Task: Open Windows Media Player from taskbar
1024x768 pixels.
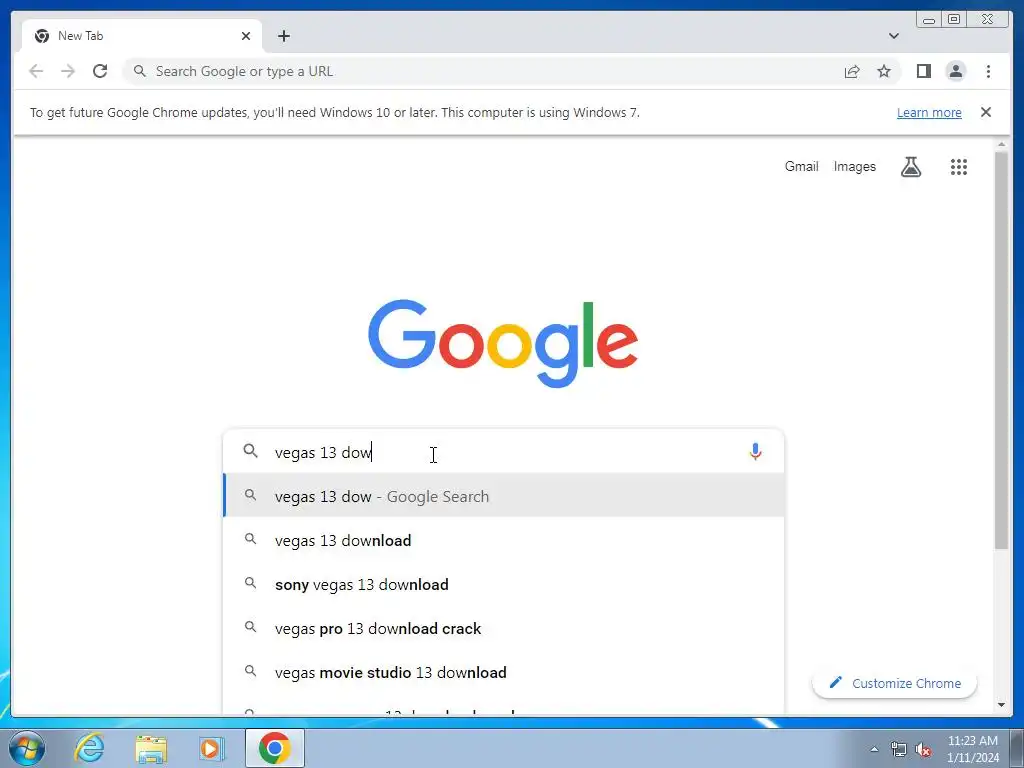Action: pos(212,748)
